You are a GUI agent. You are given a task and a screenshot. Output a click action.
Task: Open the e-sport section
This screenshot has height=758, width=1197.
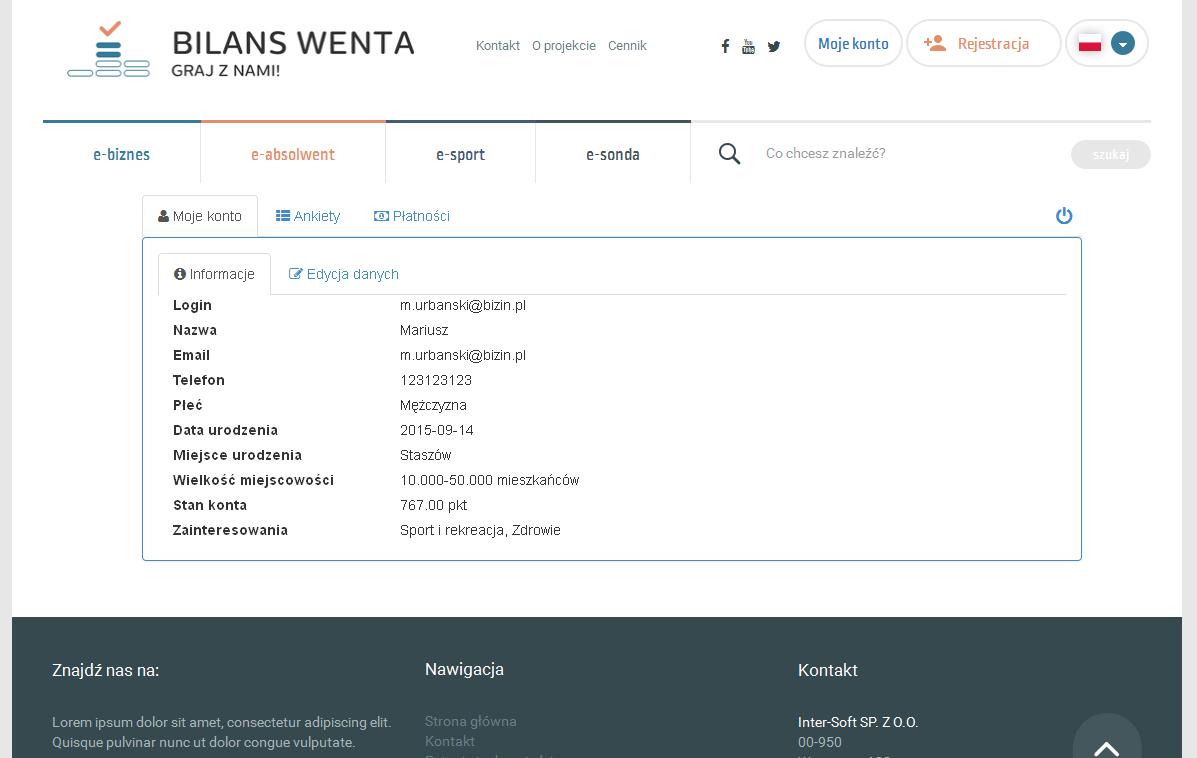[x=460, y=154]
